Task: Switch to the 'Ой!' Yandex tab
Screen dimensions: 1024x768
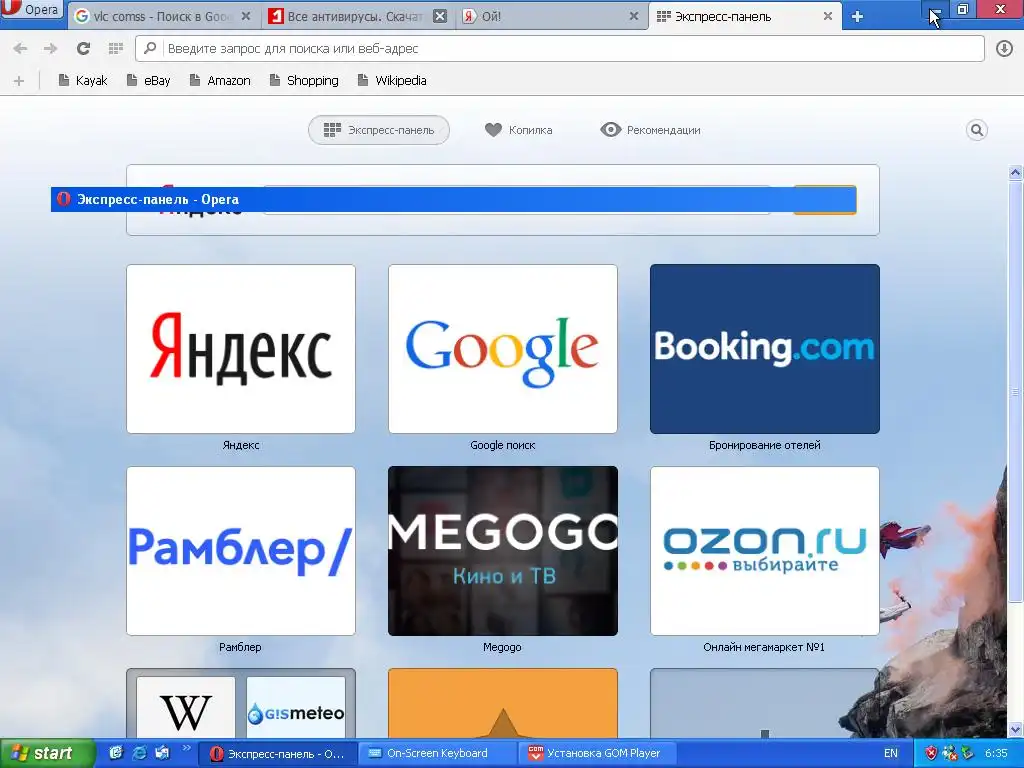Action: point(551,16)
